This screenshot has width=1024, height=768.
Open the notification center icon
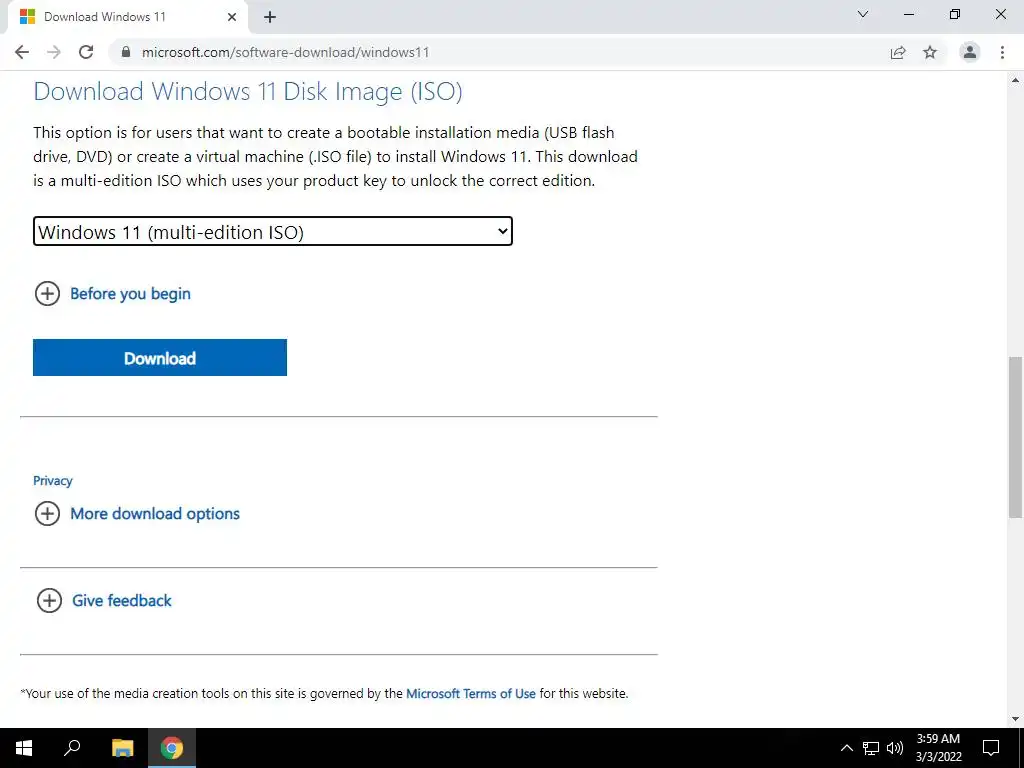click(991, 748)
